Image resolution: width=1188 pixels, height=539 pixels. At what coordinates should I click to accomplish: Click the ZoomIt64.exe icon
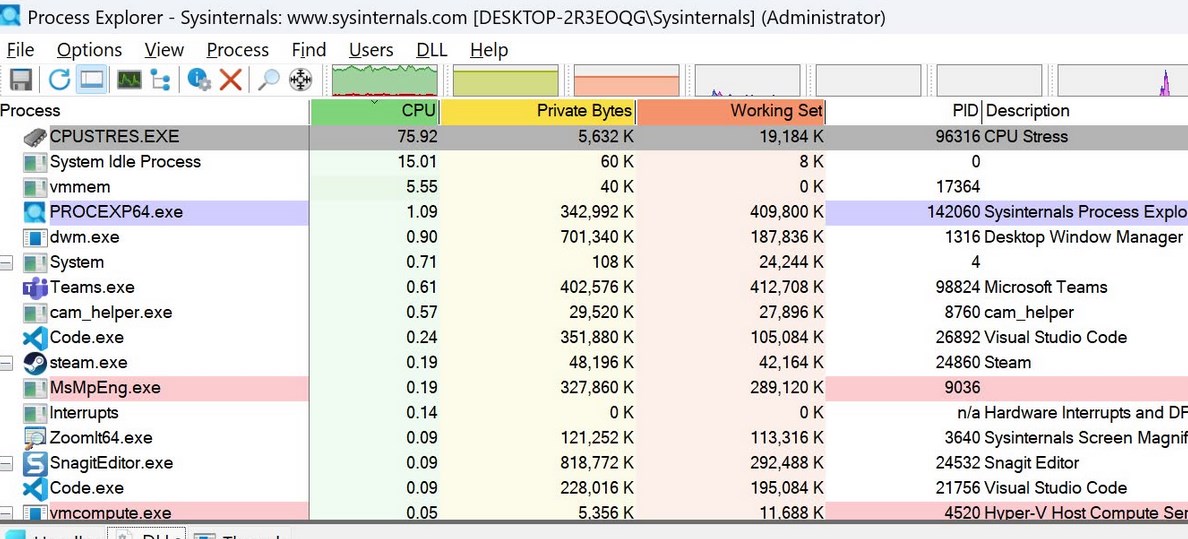pyautogui.click(x=35, y=437)
